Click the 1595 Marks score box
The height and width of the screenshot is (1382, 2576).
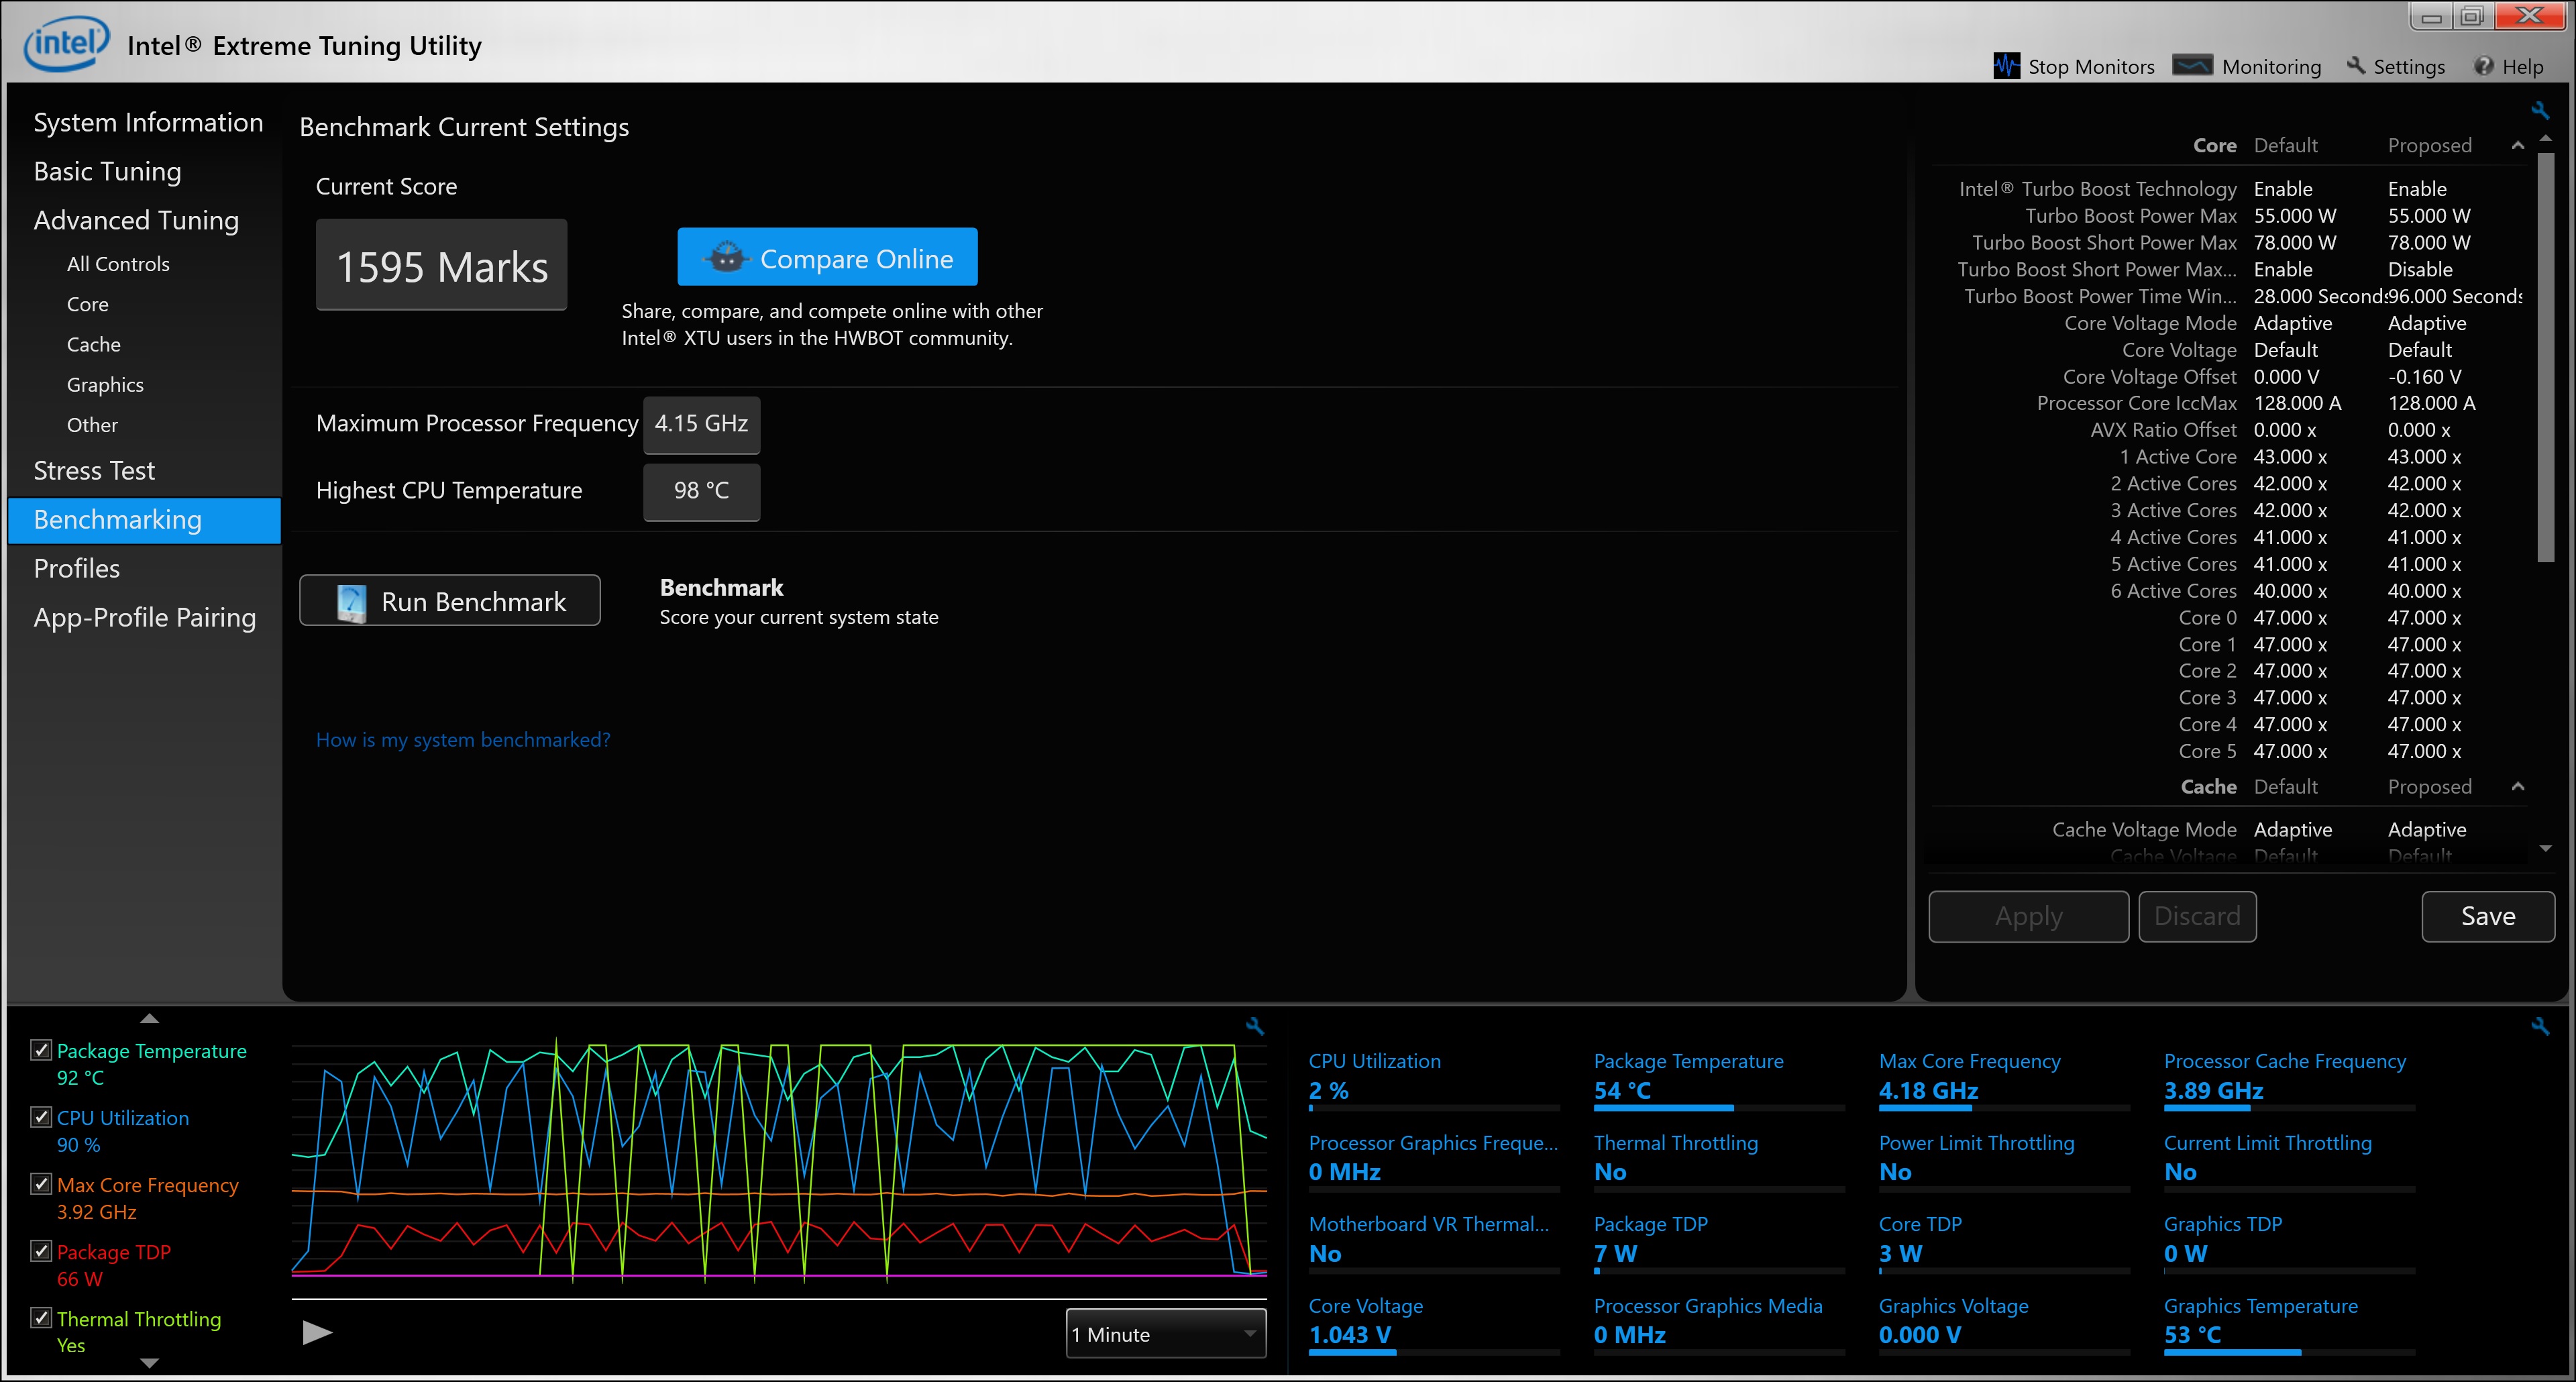(441, 265)
